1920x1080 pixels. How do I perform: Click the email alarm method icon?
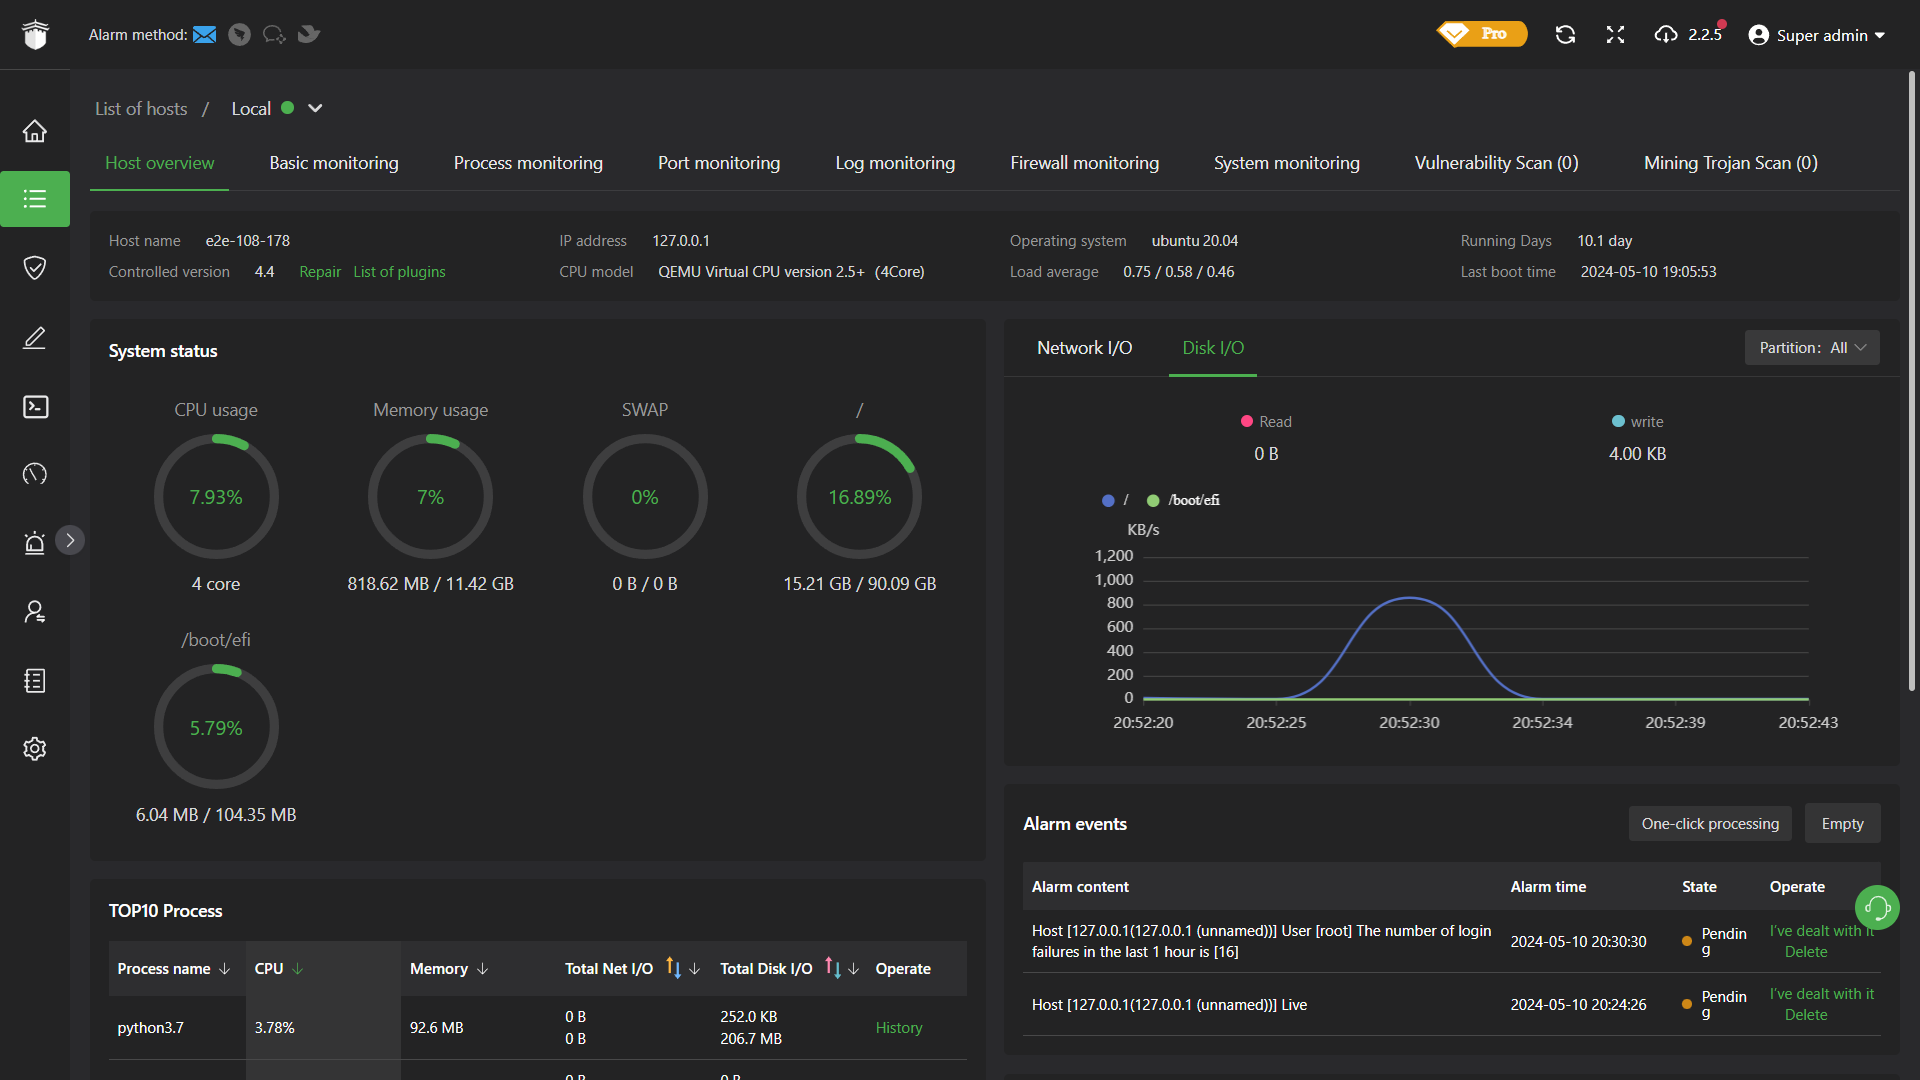205,35
